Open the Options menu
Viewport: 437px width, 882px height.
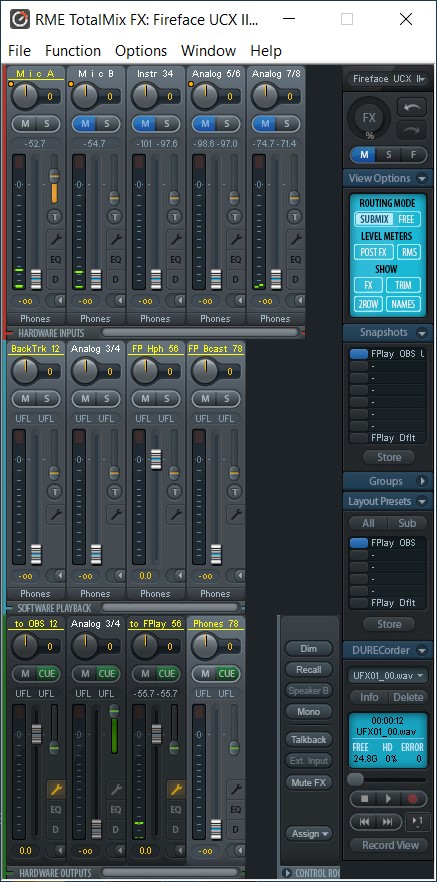pyautogui.click(x=141, y=51)
